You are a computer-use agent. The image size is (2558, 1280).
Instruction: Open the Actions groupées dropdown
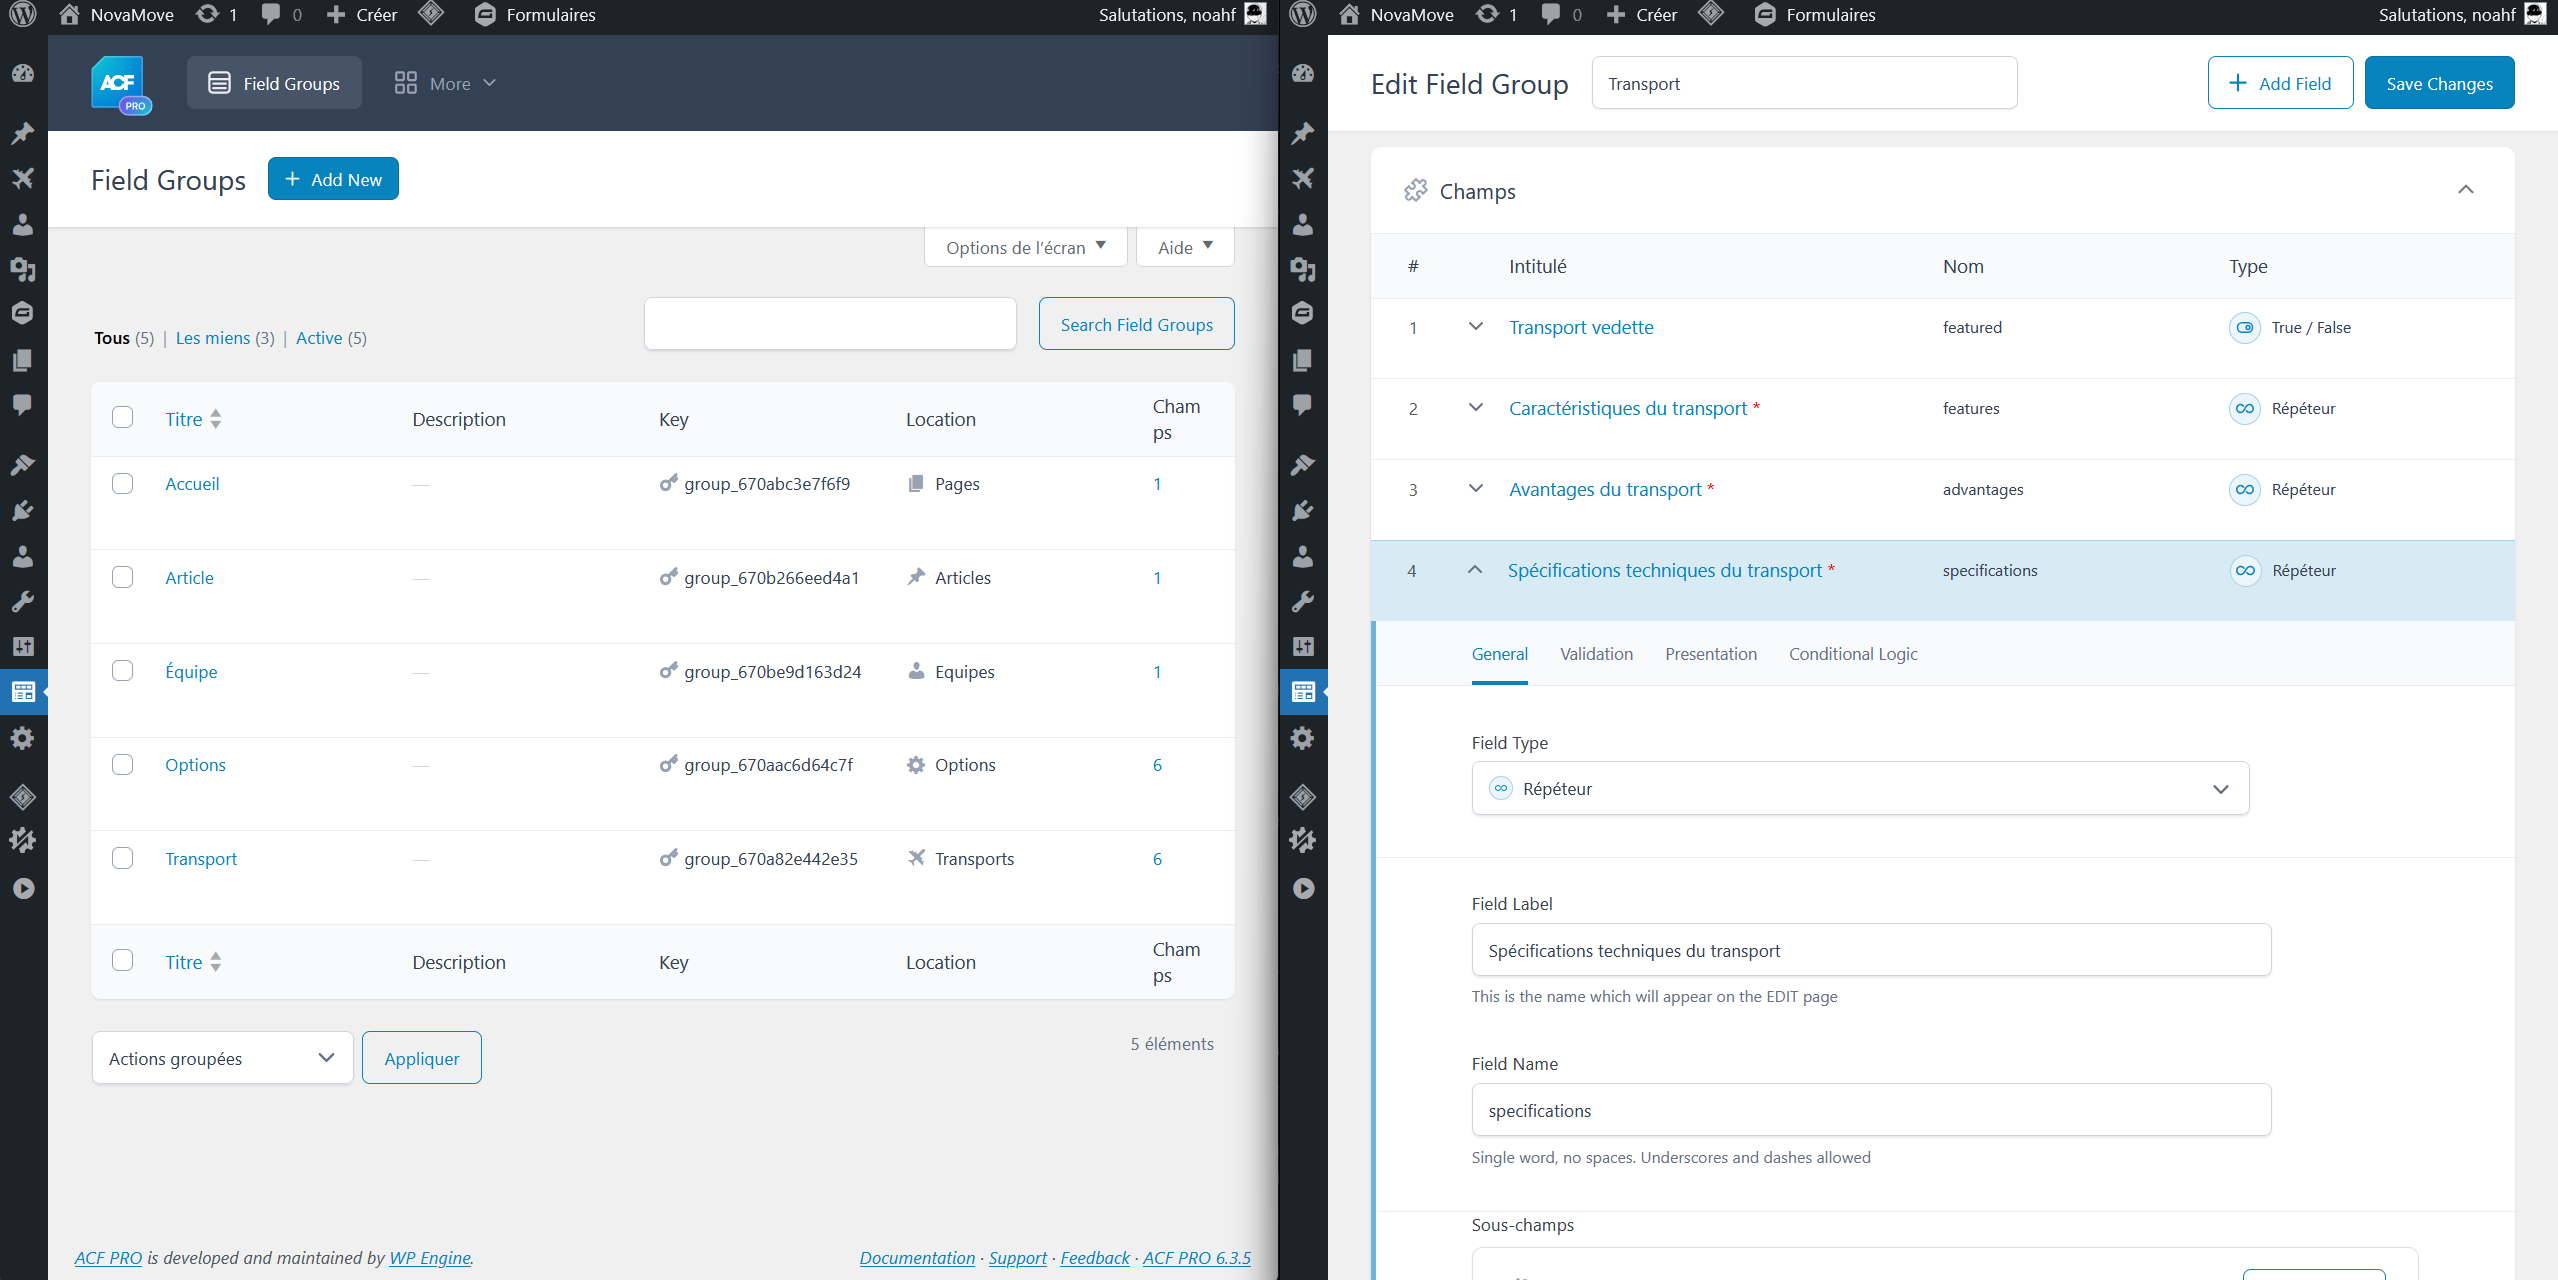222,1058
